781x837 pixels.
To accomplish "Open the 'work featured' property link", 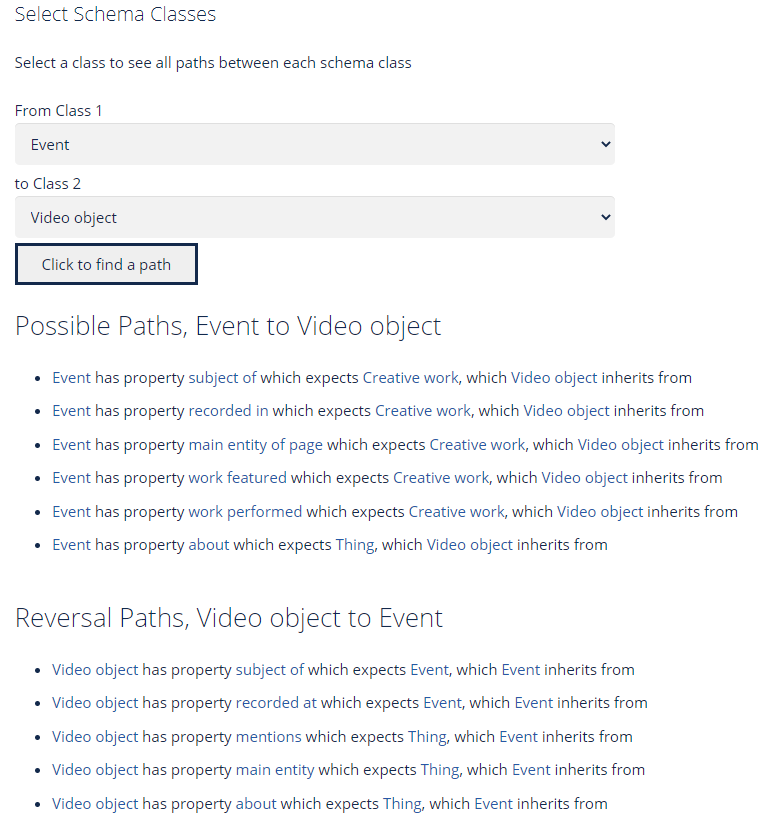I will click(x=238, y=478).
